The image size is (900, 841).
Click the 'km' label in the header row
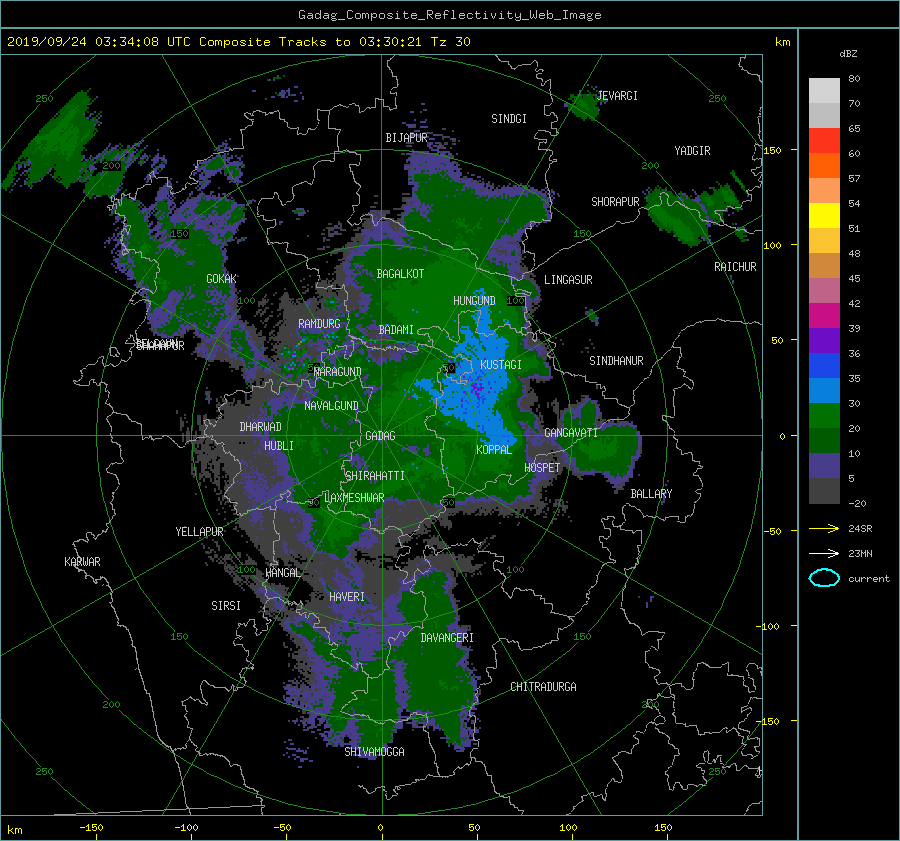point(782,42)
